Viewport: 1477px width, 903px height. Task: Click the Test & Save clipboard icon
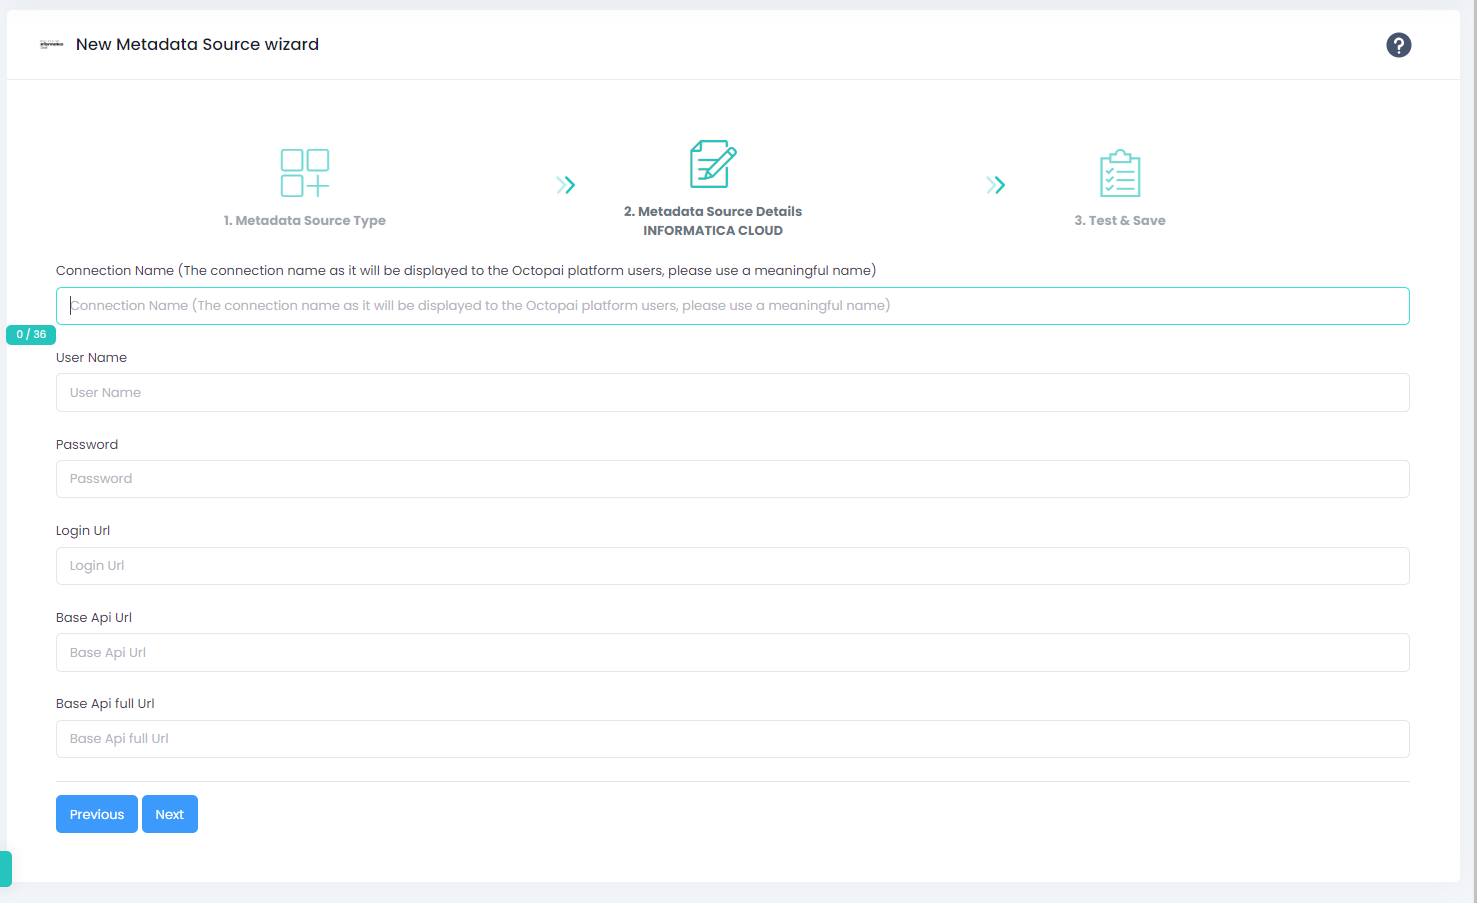pyautogui.click(x=1120, y=174)
